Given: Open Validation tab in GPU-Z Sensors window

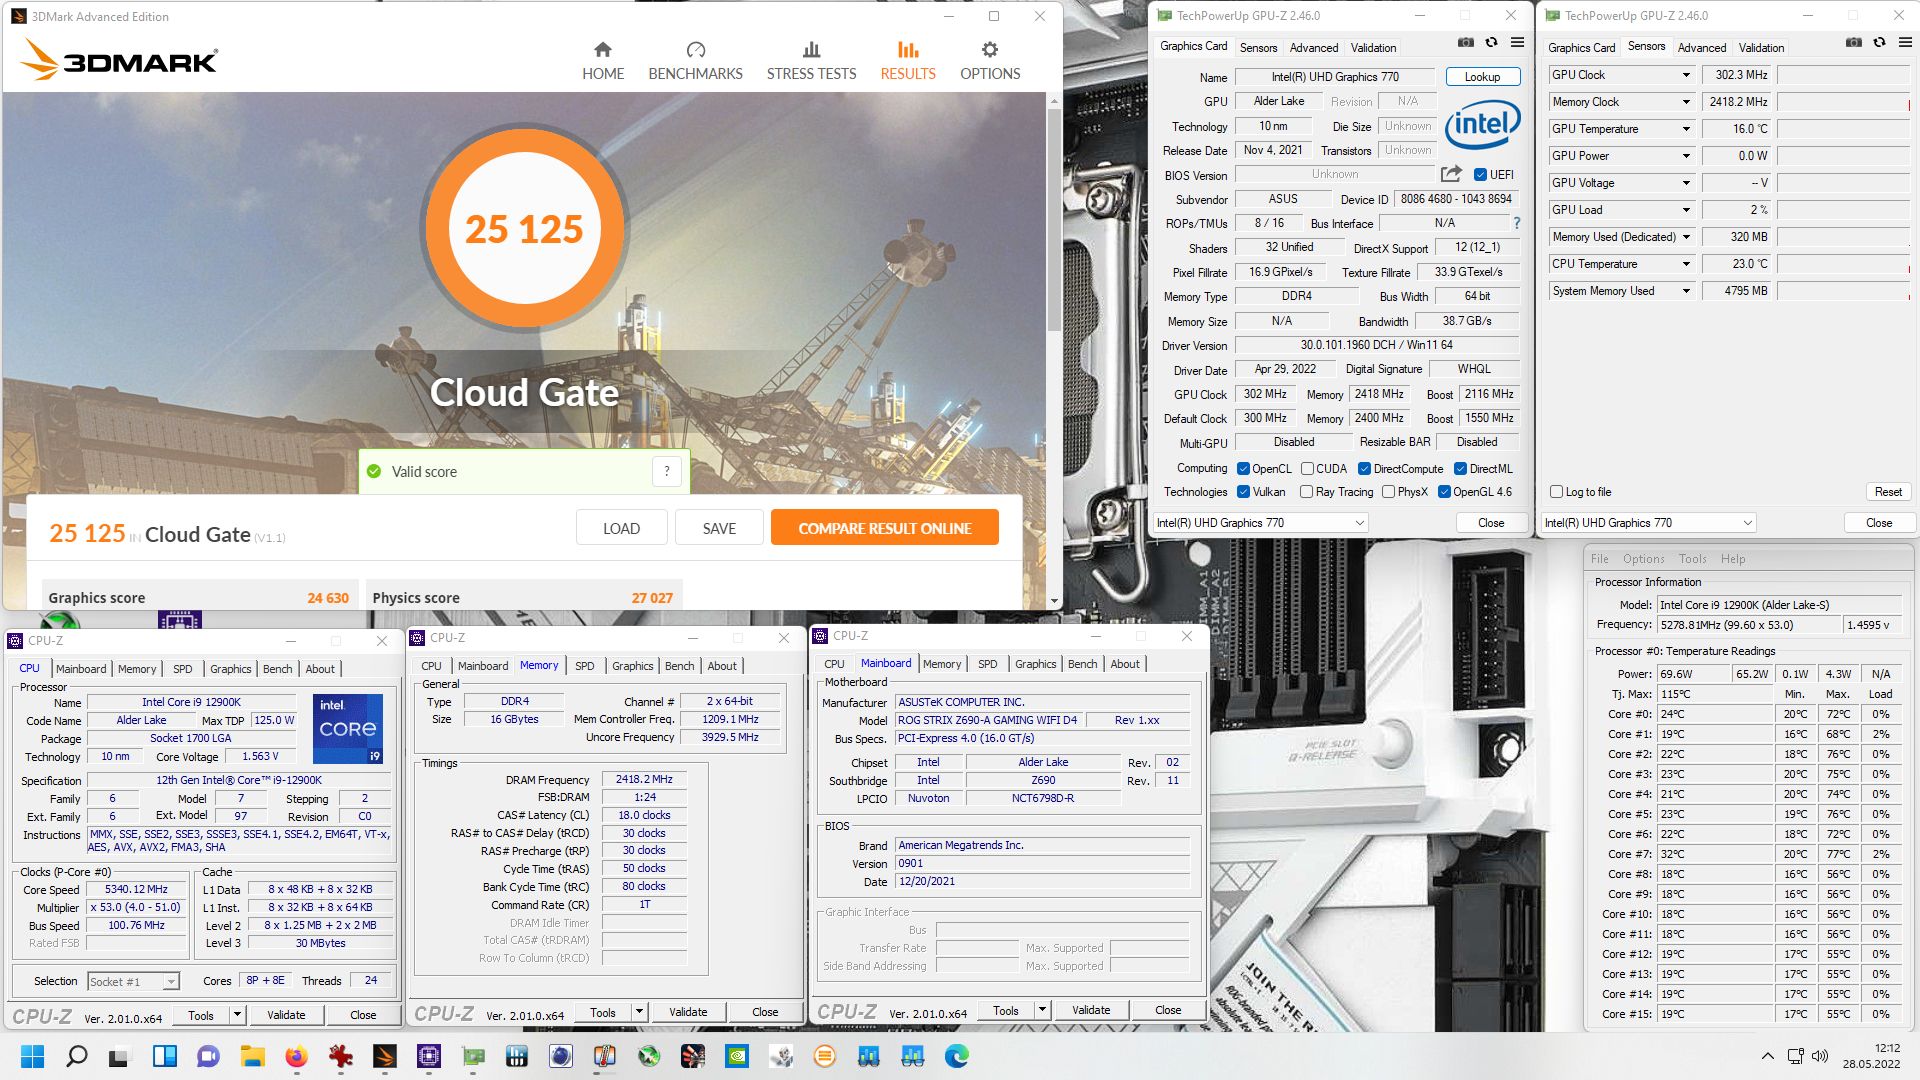Looking at the screenshot, I should point(1761,47).
